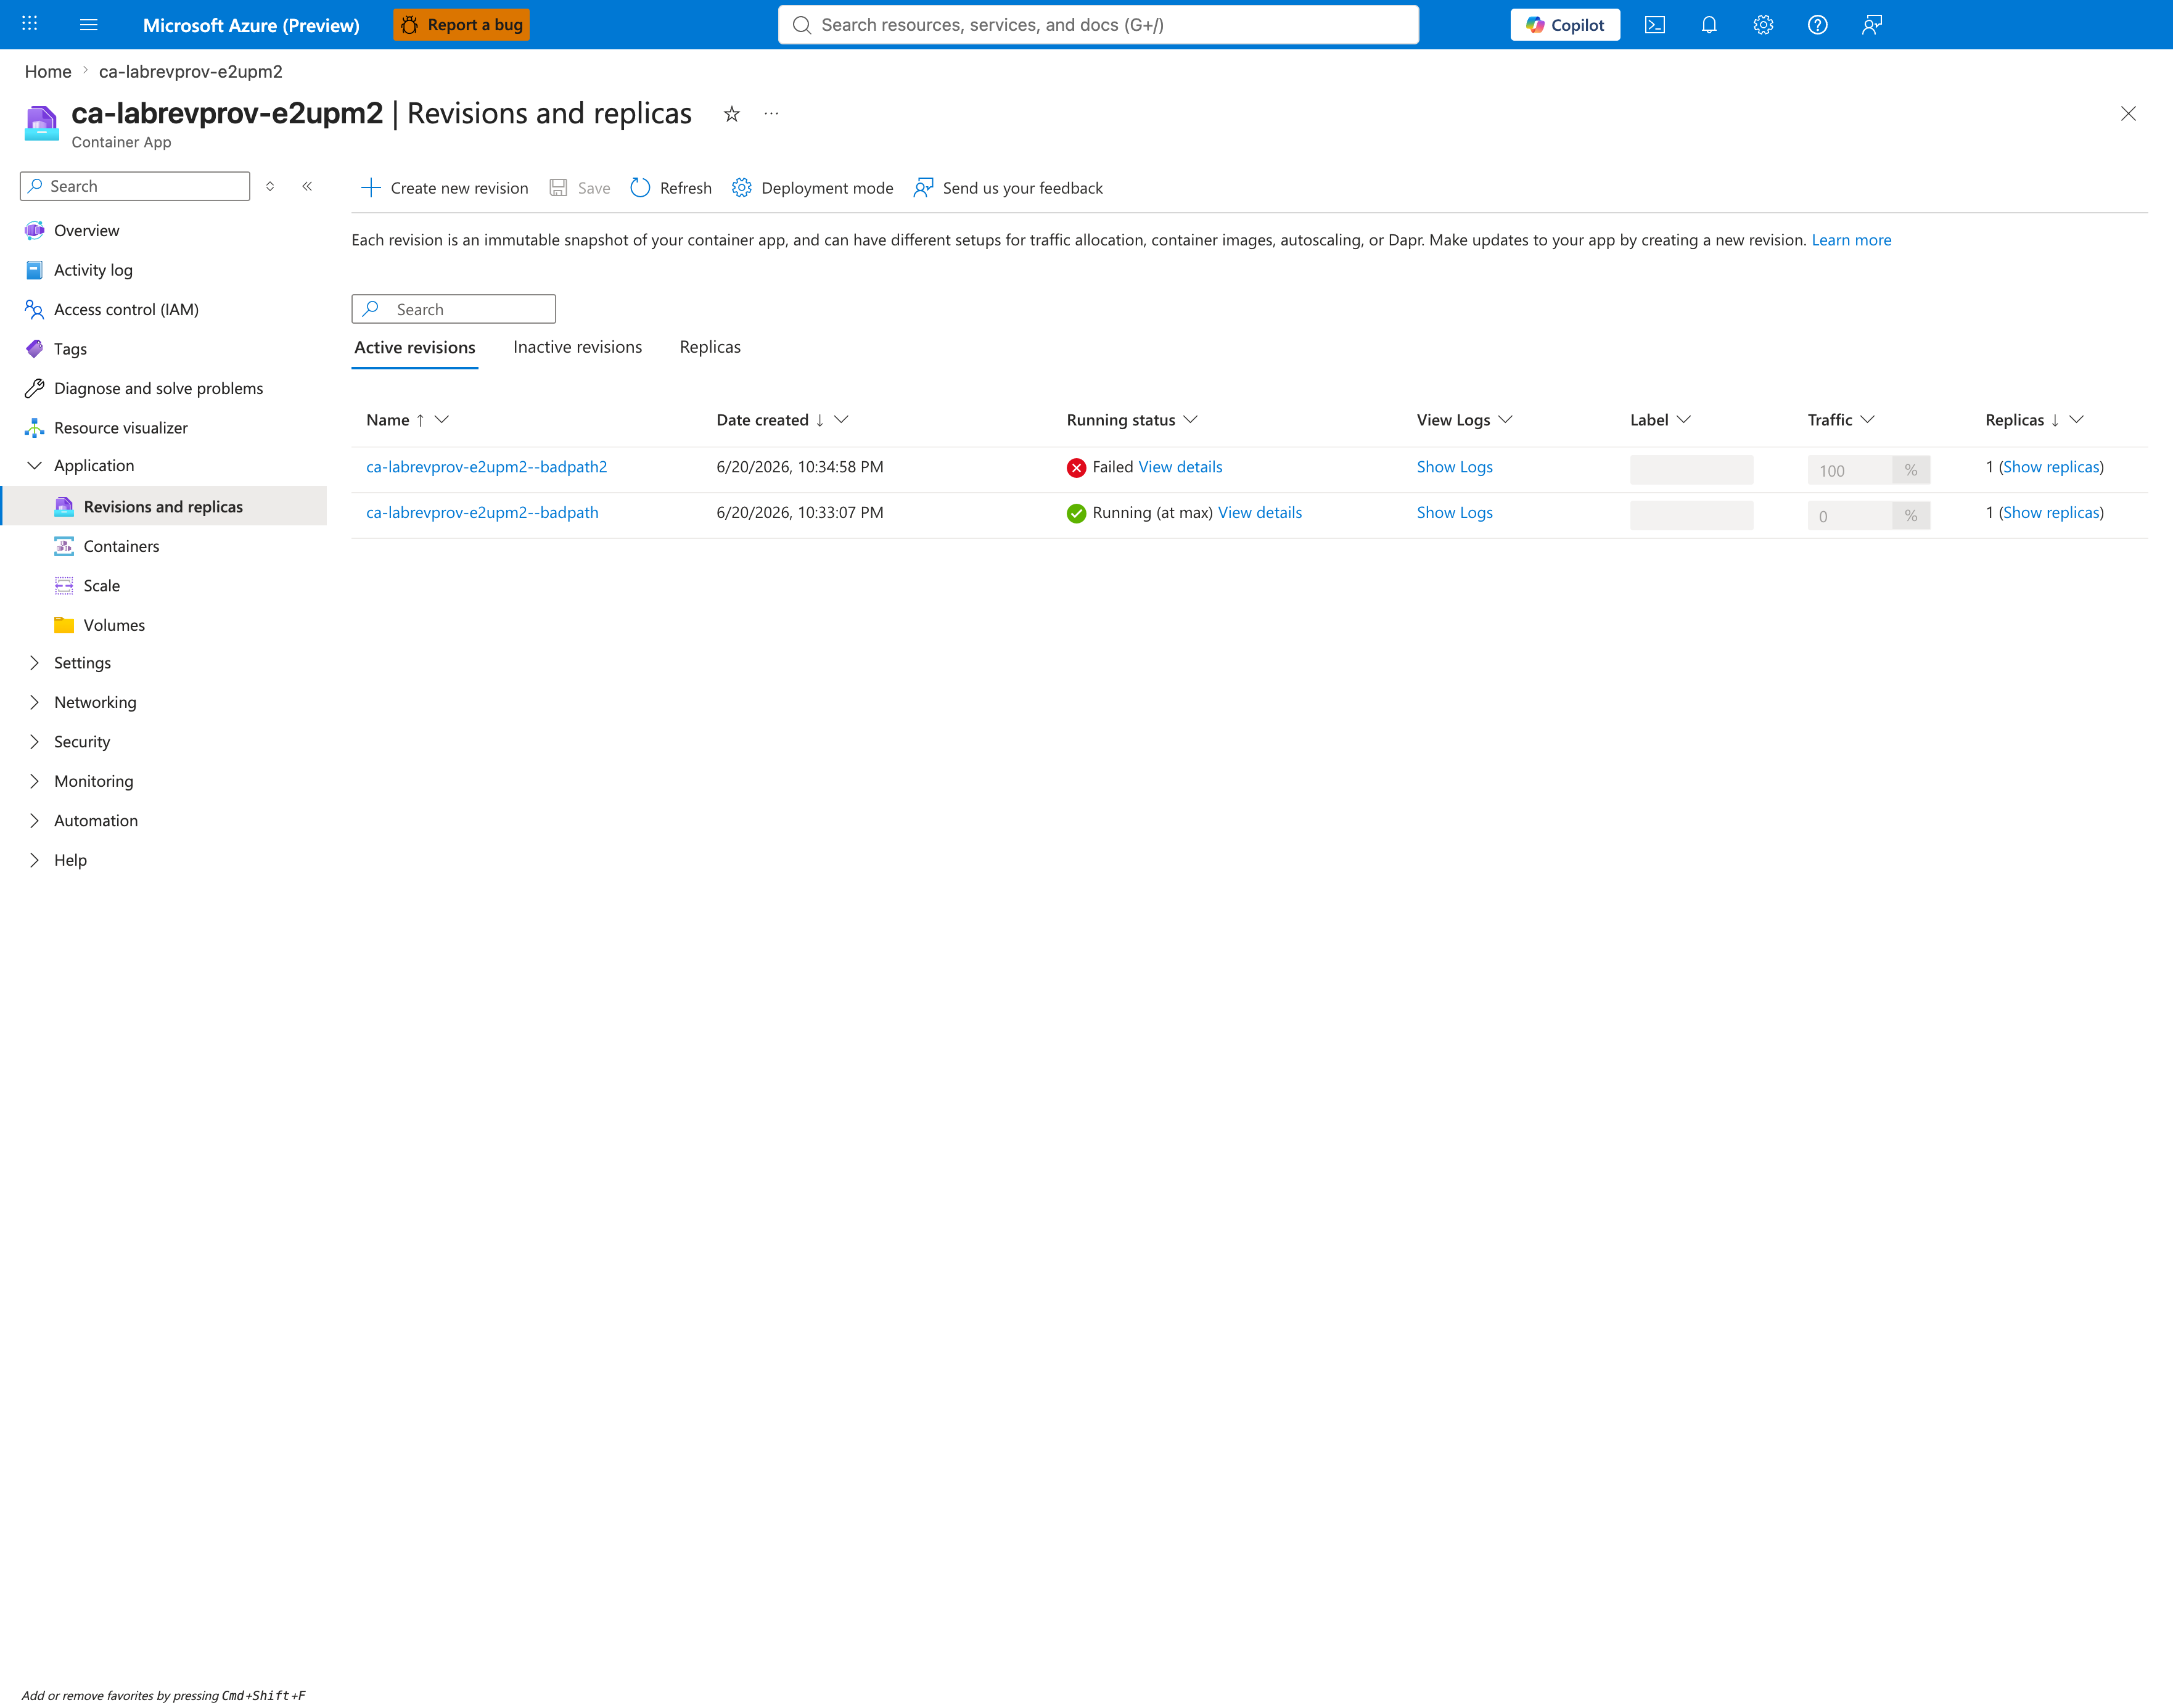Open Access control (IAM)
The image size is (2173, 1708).
[x=126, y=309]
